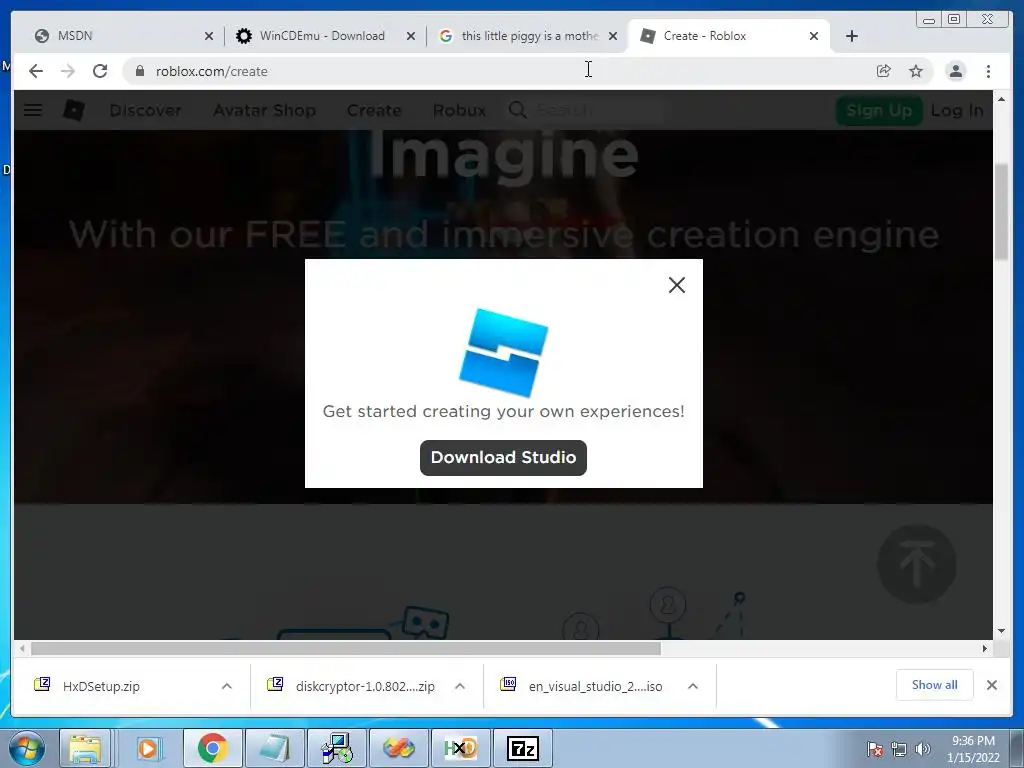
Task: Open Windows Explorer from taskbar
Action: pyautogui.click(x=85, y=748)
